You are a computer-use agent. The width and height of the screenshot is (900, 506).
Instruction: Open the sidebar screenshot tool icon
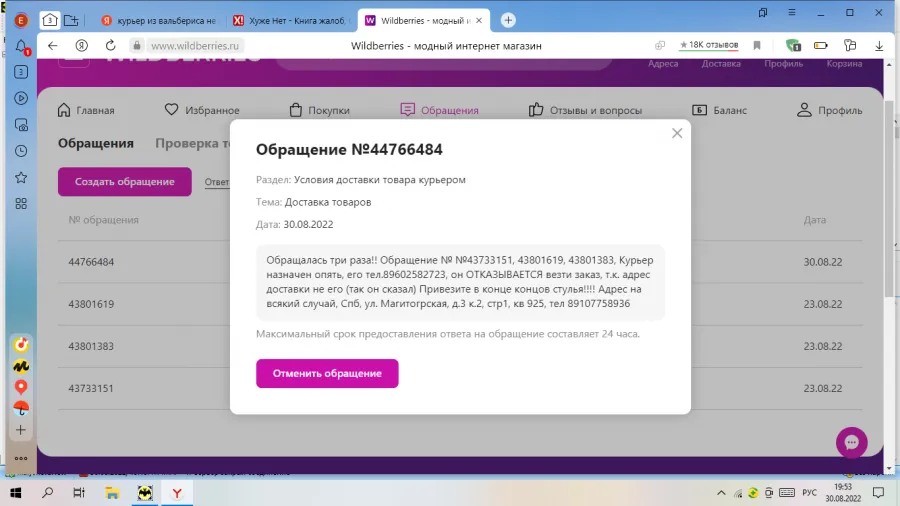pyautogui.click(x=21, y=124)
